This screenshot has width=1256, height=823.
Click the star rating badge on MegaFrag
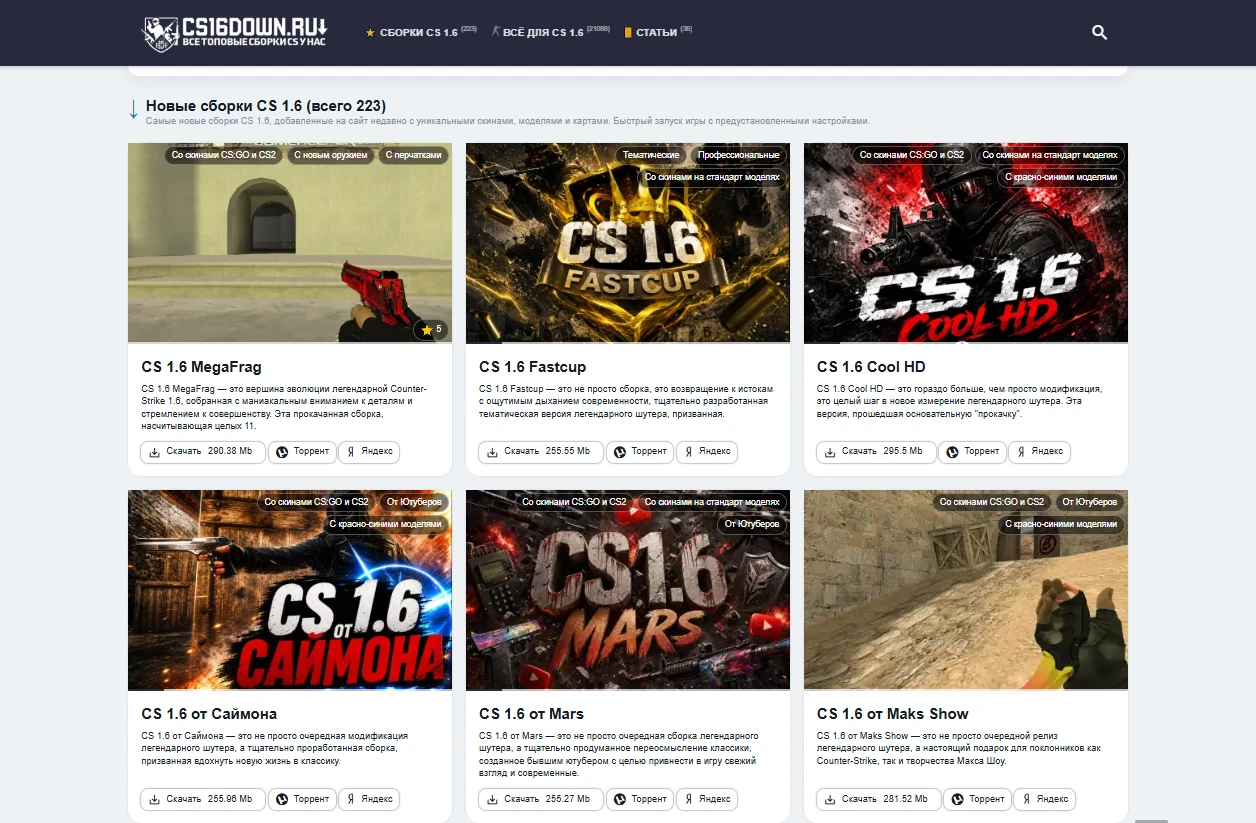[432, 329]
